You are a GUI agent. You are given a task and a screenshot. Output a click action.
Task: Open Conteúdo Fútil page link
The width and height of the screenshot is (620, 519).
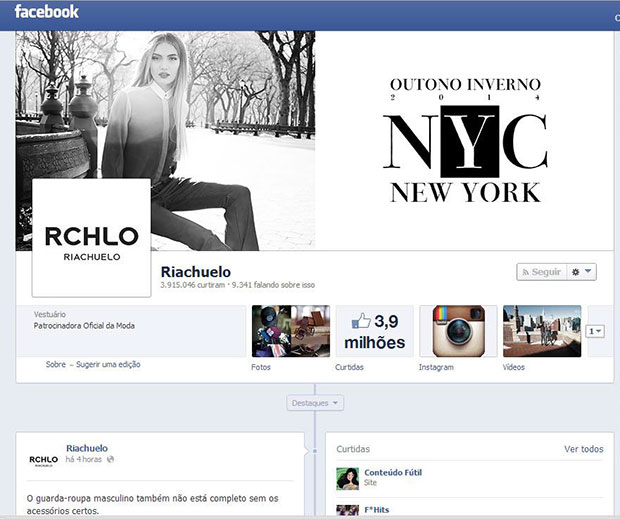[393, 472]
